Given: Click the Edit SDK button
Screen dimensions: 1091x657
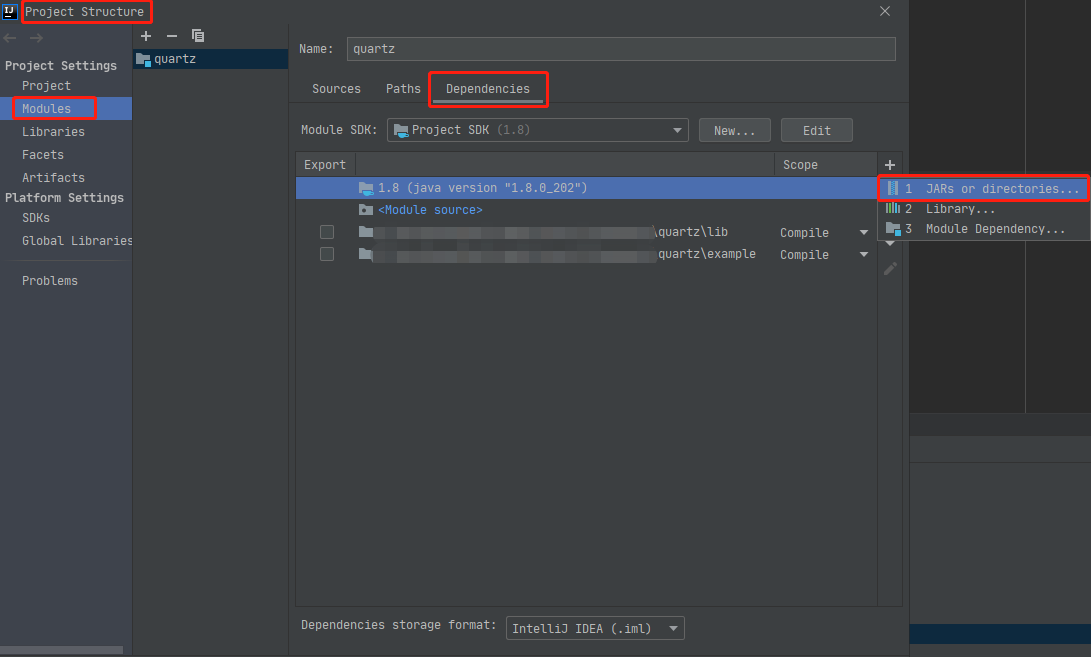Looking at the screenshot, I should coord(817,130).
